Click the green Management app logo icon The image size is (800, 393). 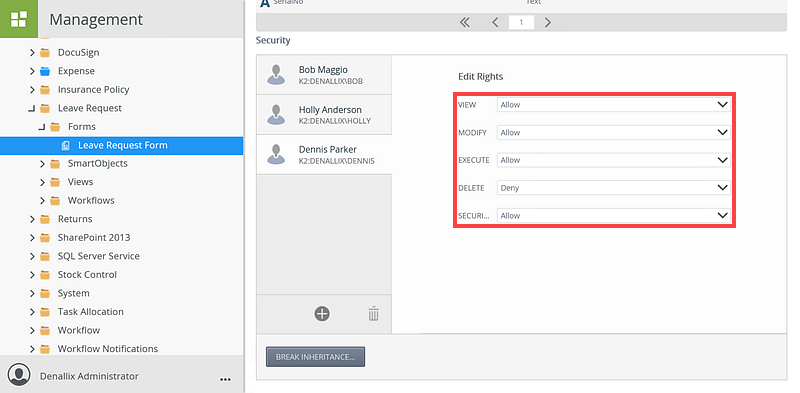click(19, 19)
